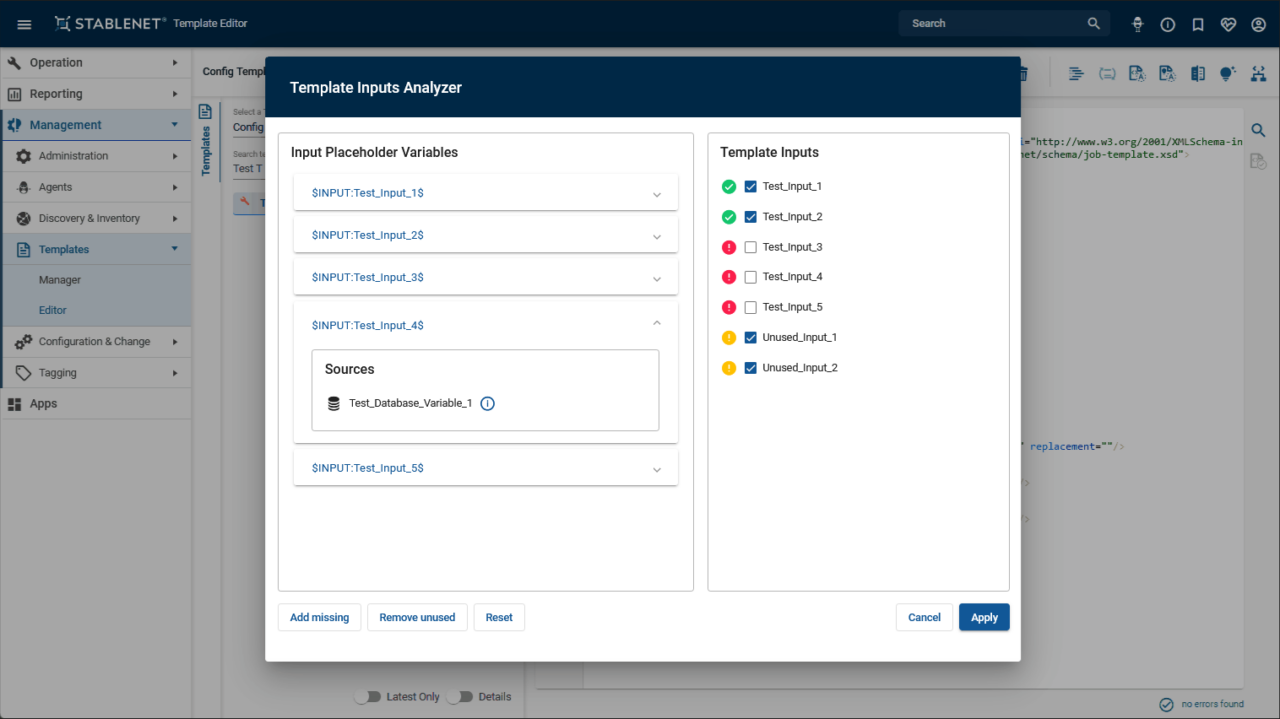Click the magnifier icon in search bar
This screenshot has width=1280, height=719.
tap(1093, 23)
